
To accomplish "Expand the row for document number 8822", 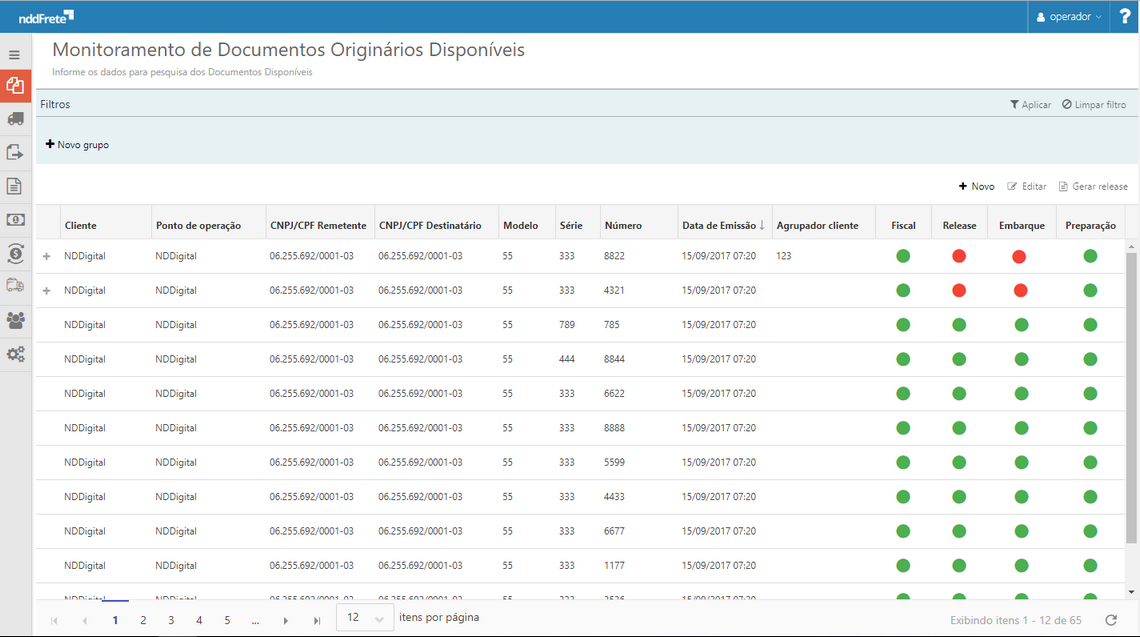I will pyautogui.click(x=46, y=256).
